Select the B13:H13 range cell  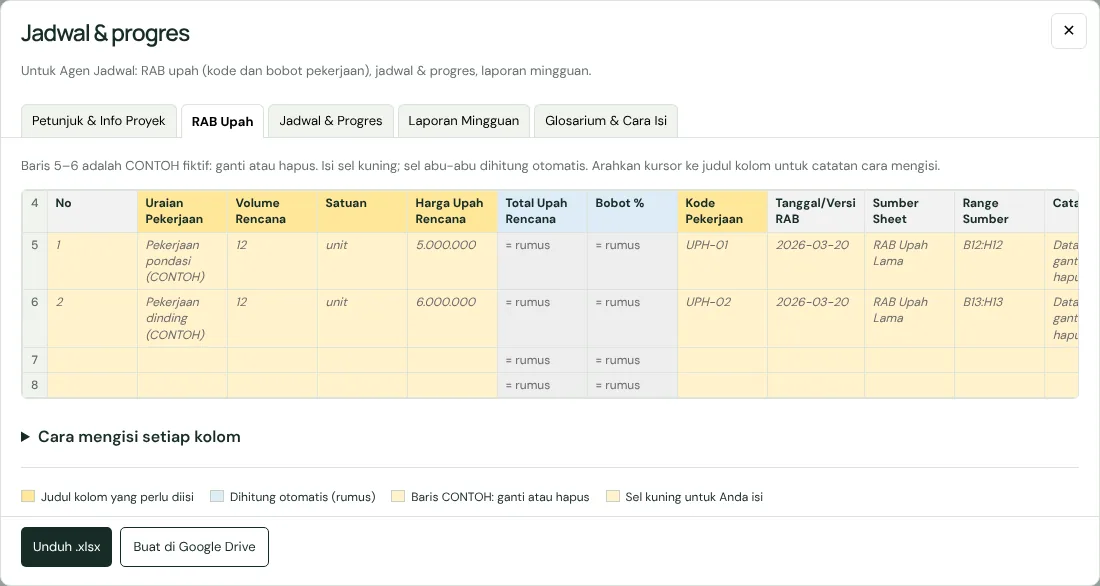point(999,319)
